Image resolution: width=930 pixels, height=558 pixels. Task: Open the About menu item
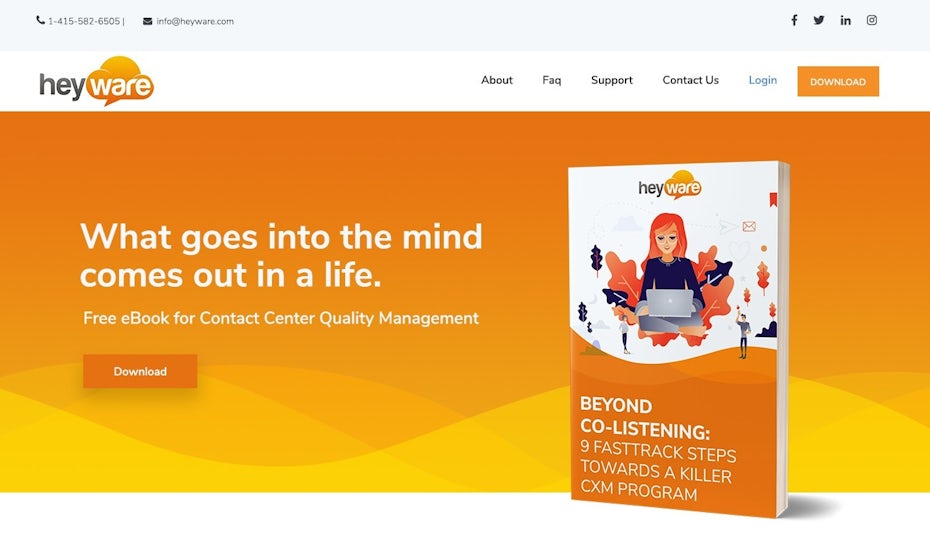(496, 80)
